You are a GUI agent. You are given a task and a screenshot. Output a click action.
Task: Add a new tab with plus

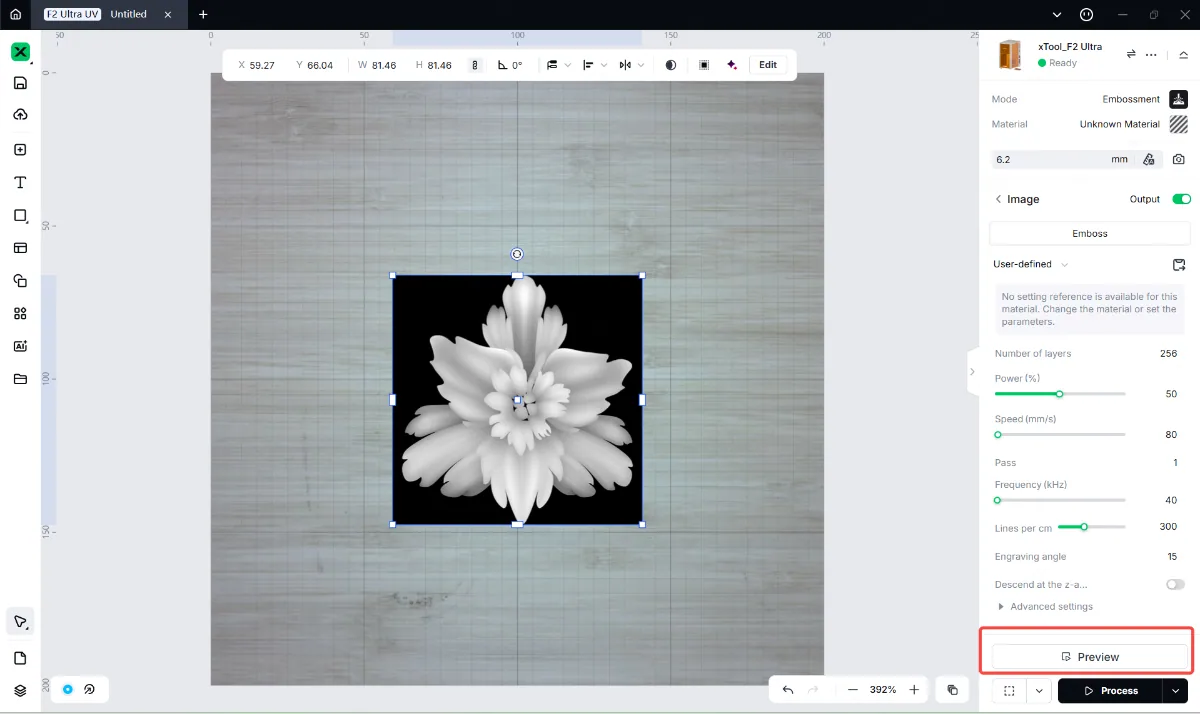203,14
